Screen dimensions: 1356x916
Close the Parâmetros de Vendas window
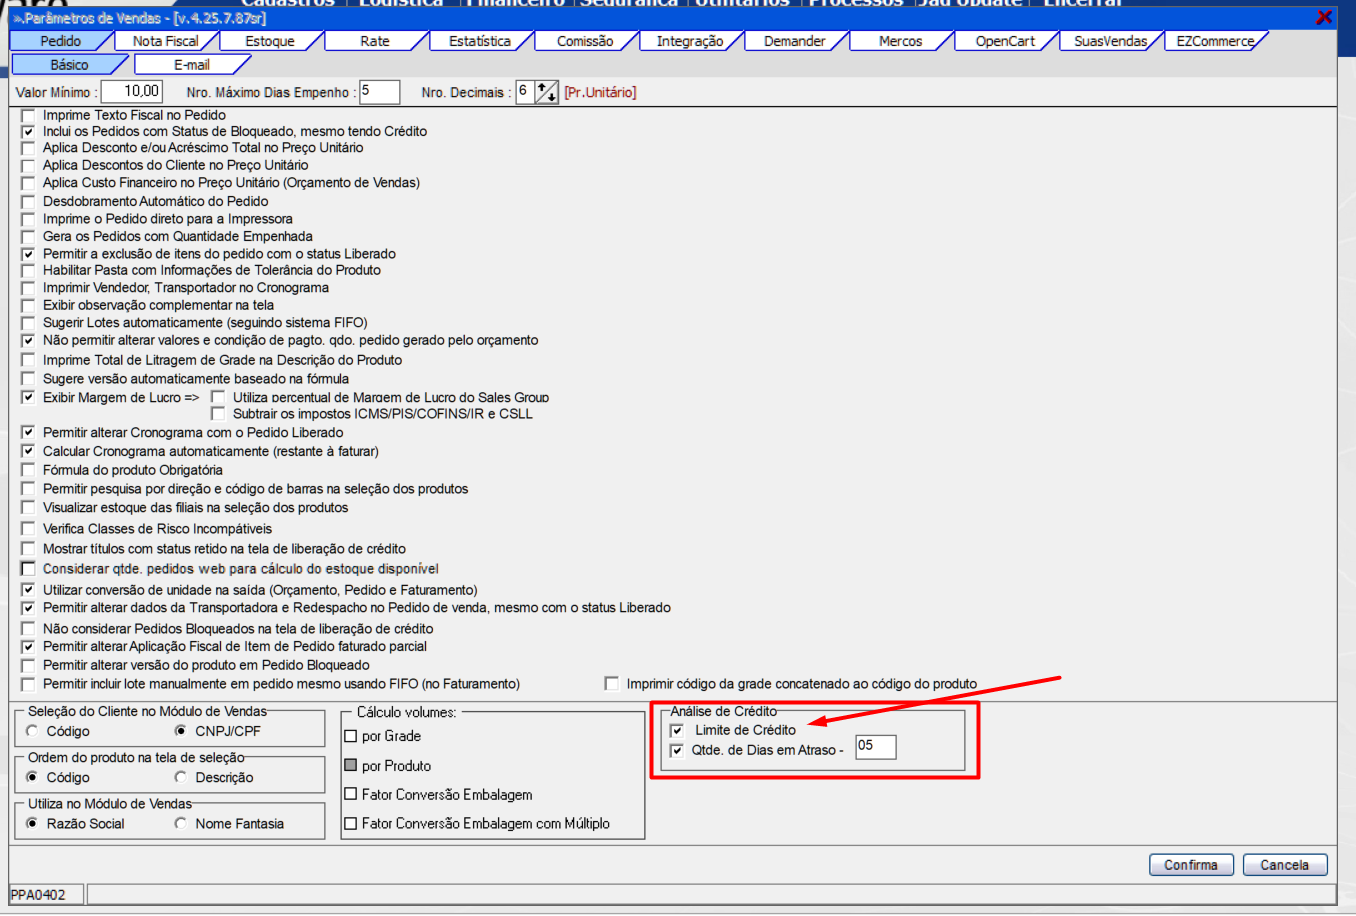click(1323, 17)
